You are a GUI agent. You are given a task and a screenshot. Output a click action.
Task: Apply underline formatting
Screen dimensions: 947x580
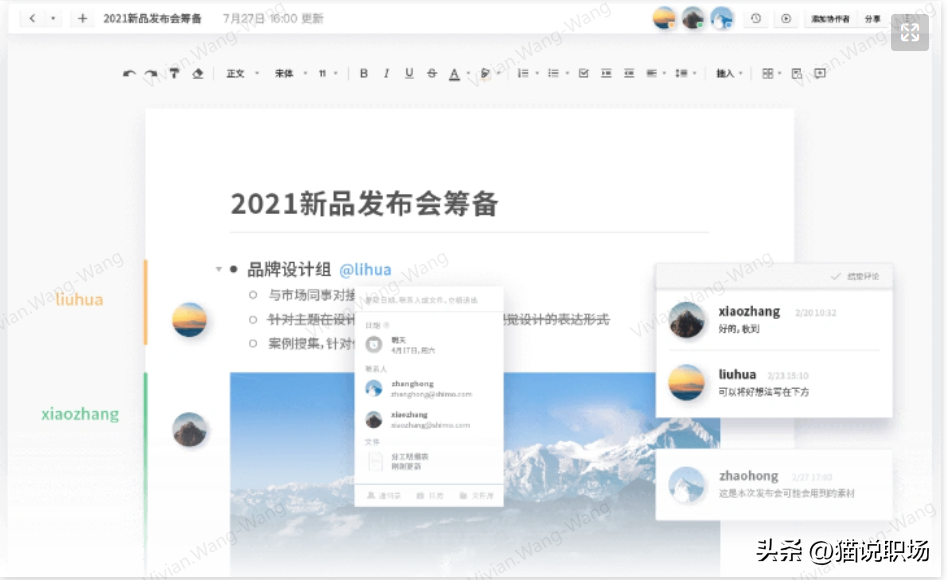[409, 74]
